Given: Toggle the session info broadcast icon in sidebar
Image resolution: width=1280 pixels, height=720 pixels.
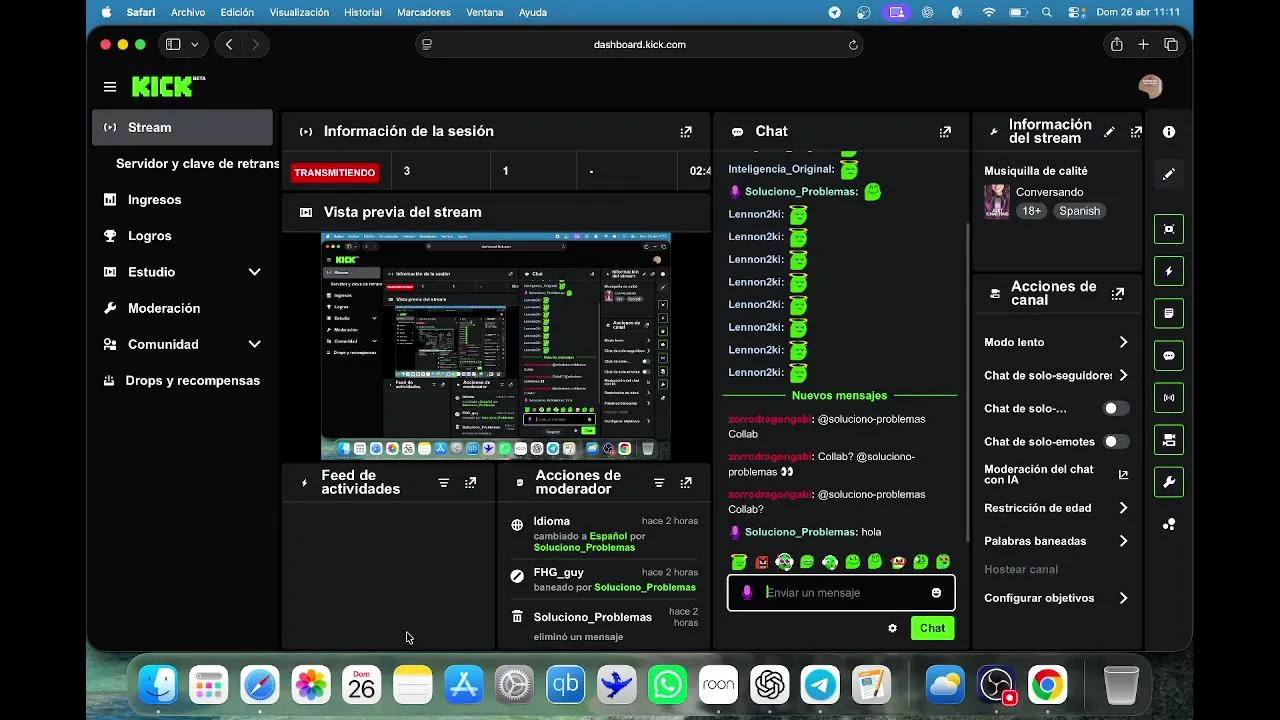Looking at the screenshot, I should pos(1169,397).
